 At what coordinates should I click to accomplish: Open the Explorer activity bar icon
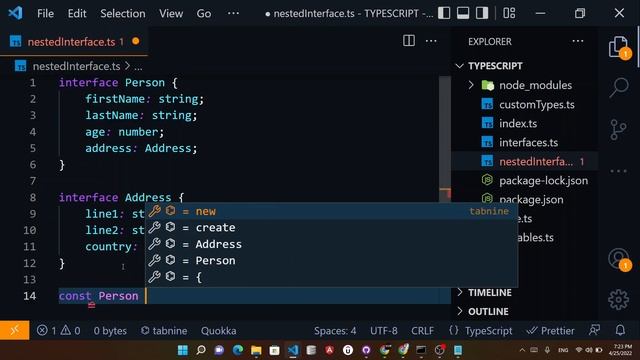point(619,47)
